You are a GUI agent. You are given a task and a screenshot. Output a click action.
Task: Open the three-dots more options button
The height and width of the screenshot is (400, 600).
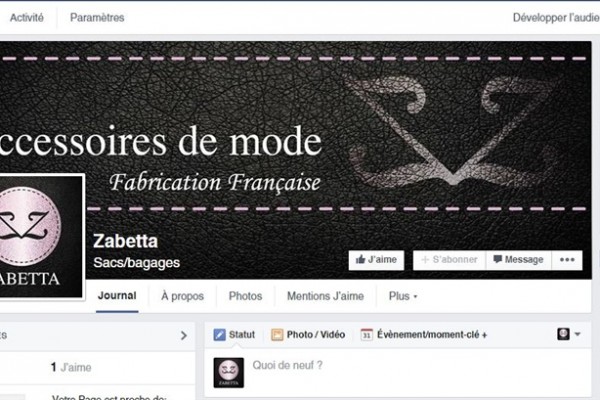tap(567, 260)
